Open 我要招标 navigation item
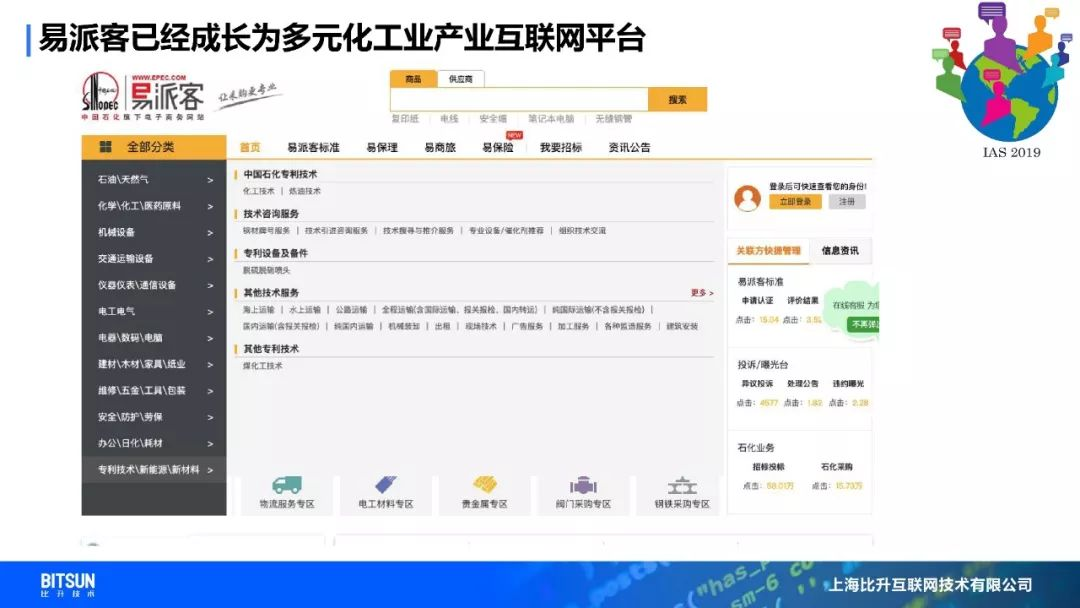The image size is (1080, 608). 561,147
